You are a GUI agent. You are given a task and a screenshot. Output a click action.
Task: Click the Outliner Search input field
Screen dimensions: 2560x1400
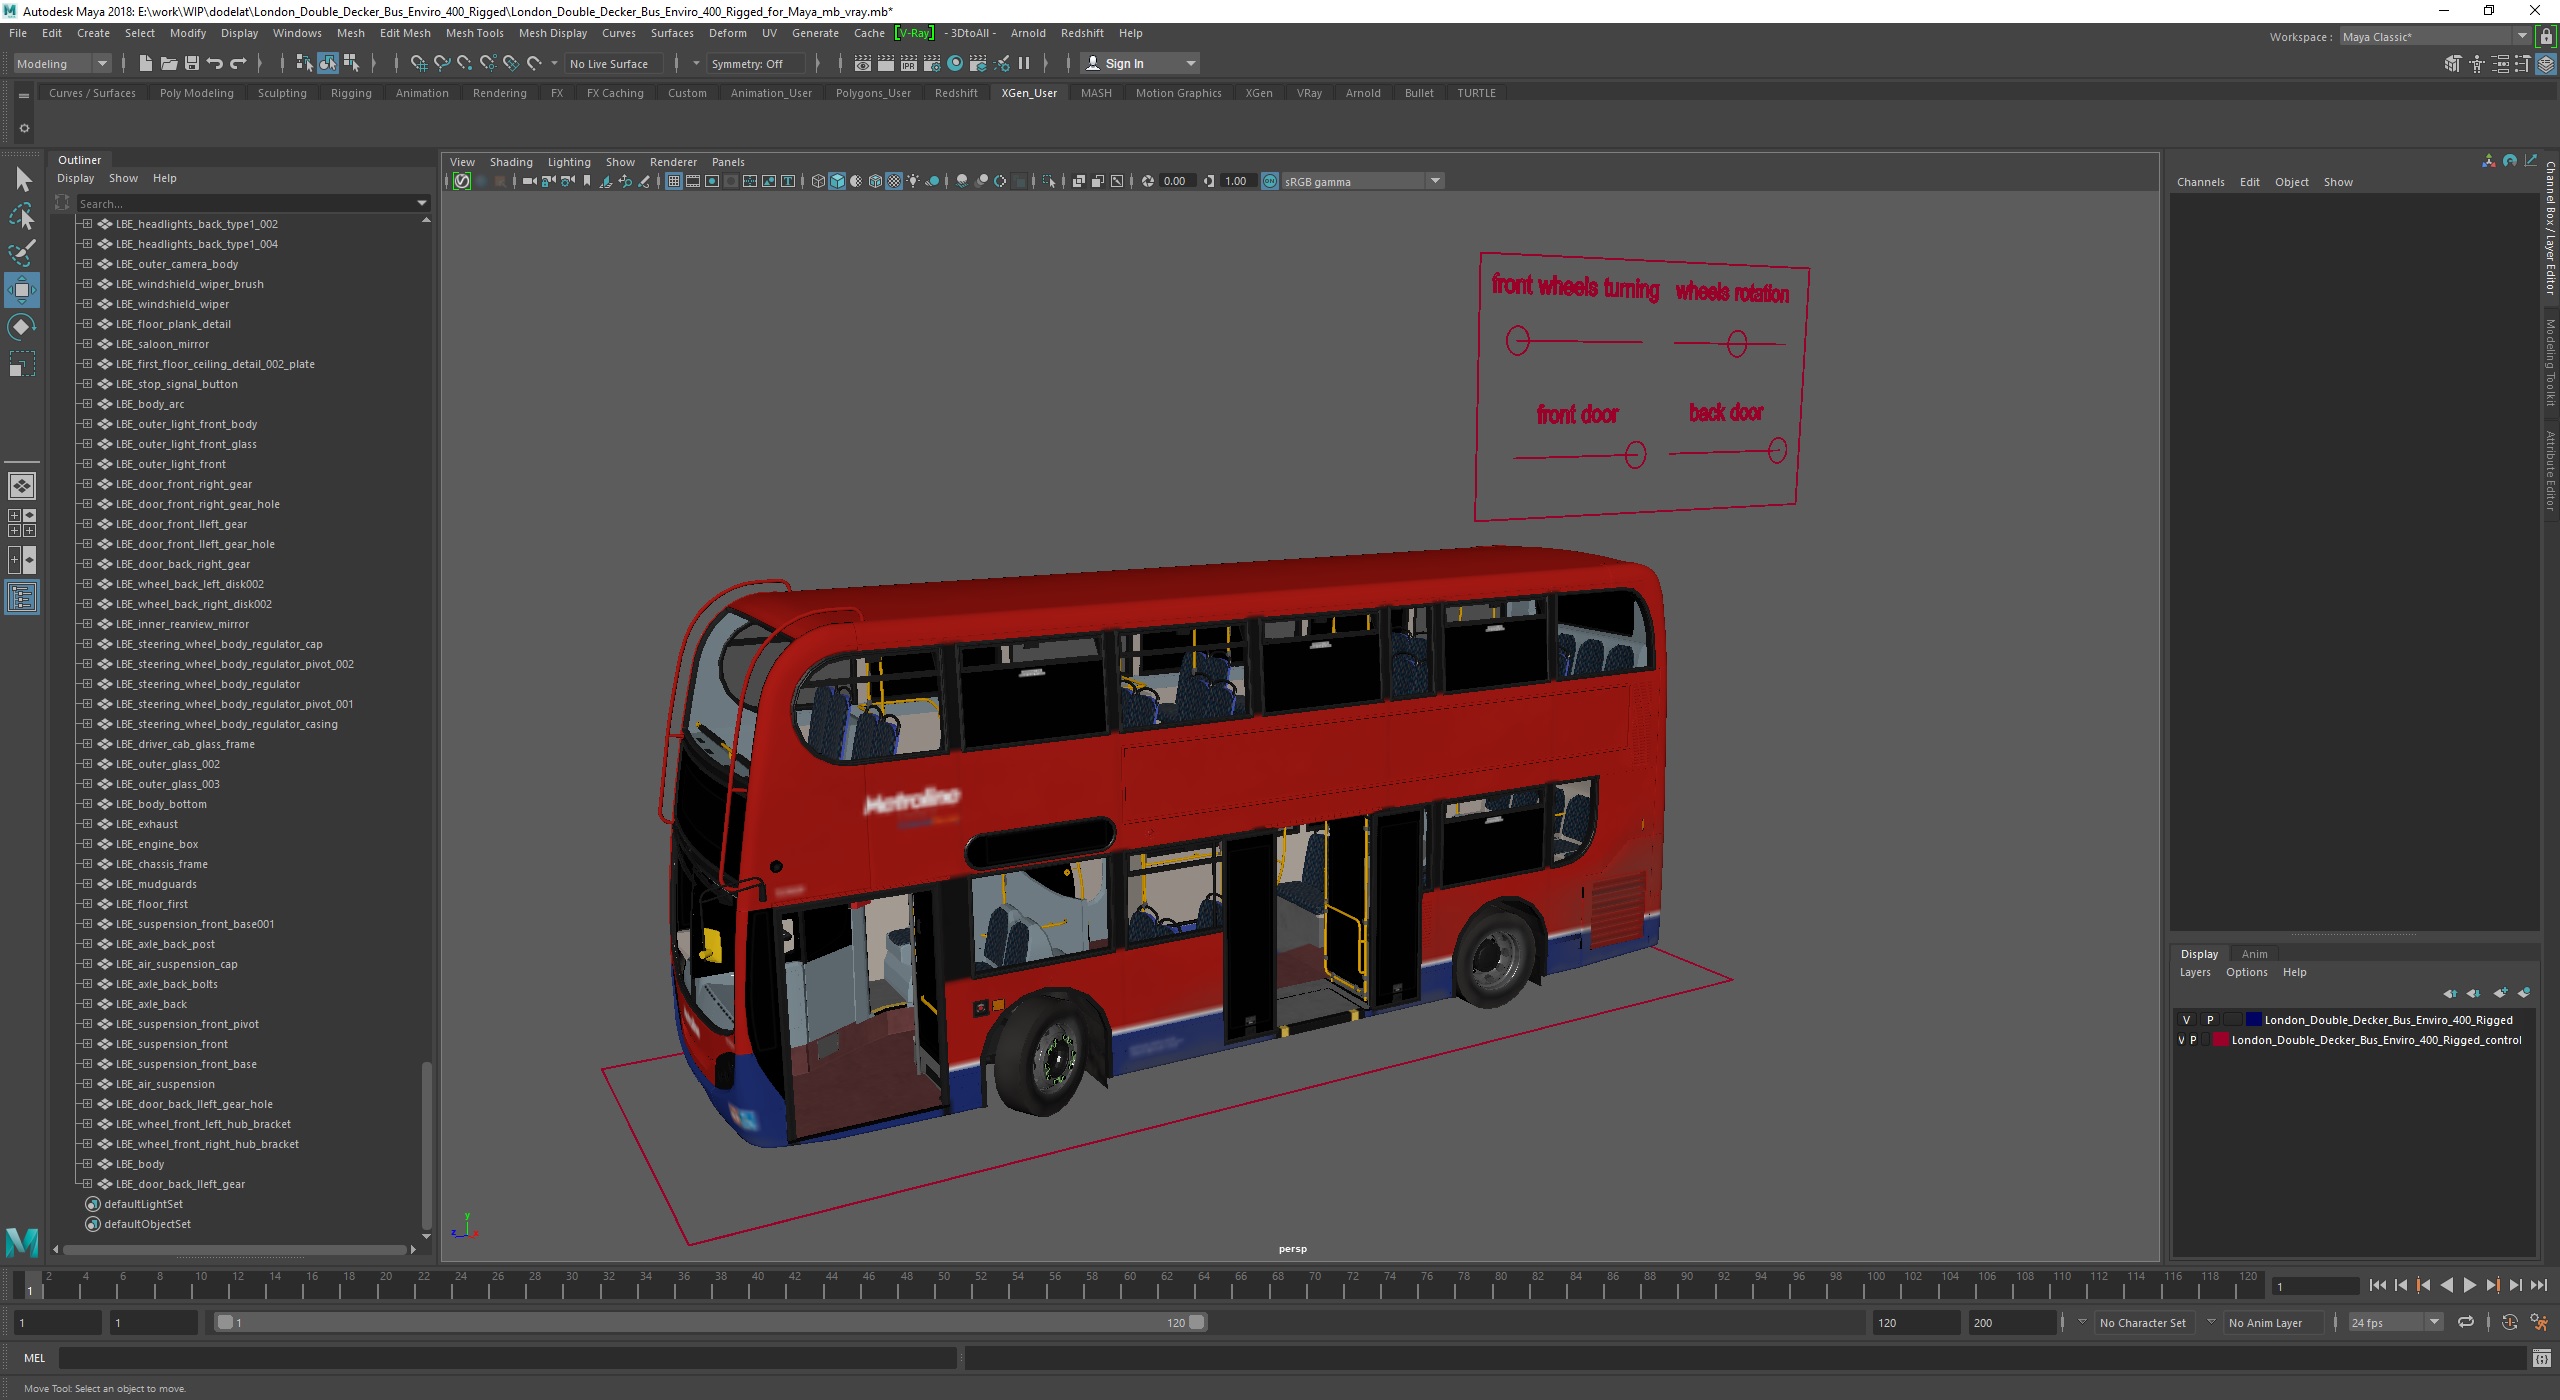(x=245, y=203)
